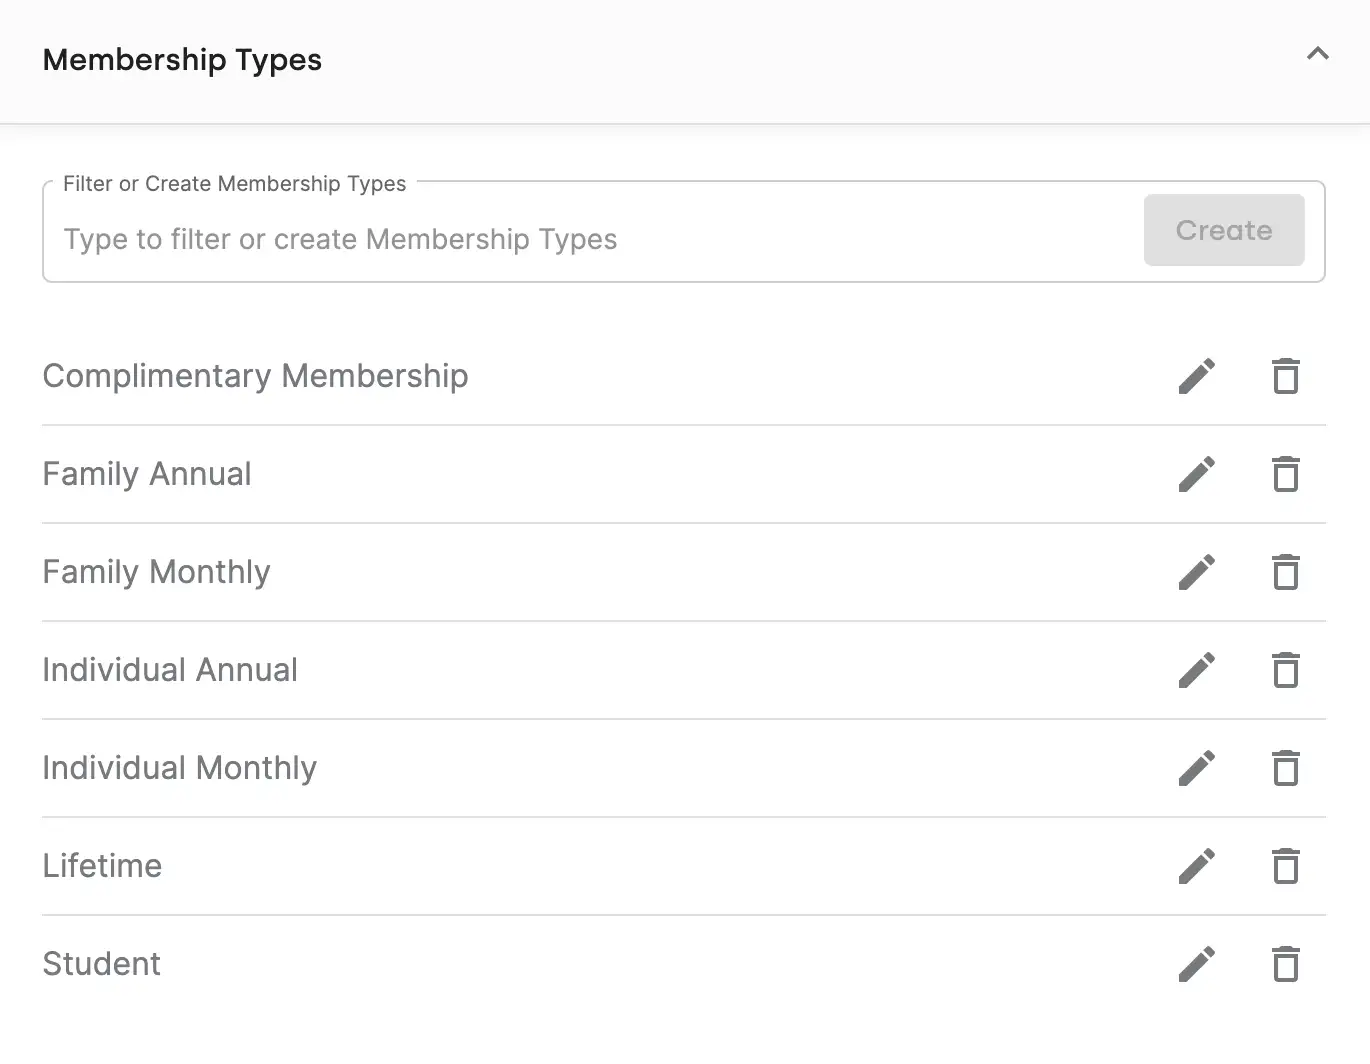Collapse the Membership Types section
Viewport: 1370px width, 1064px height.
[1317, 54]
